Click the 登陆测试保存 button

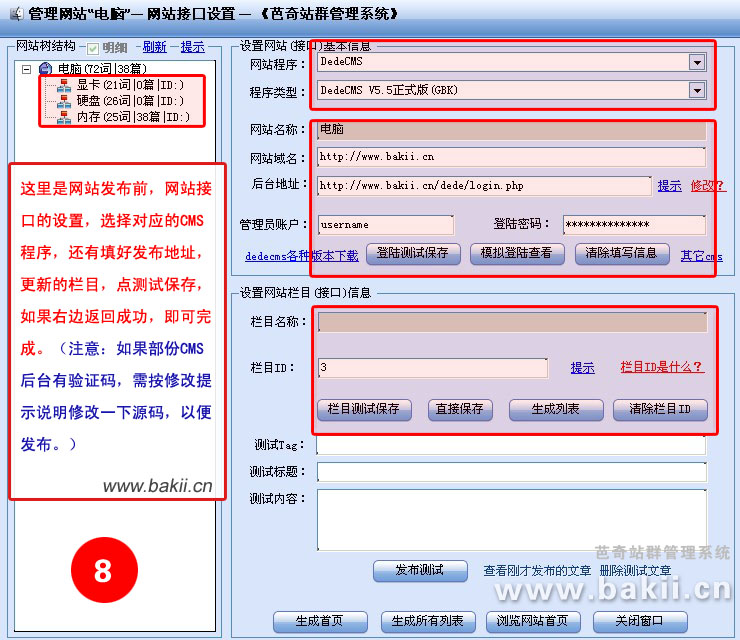(413, 254)
